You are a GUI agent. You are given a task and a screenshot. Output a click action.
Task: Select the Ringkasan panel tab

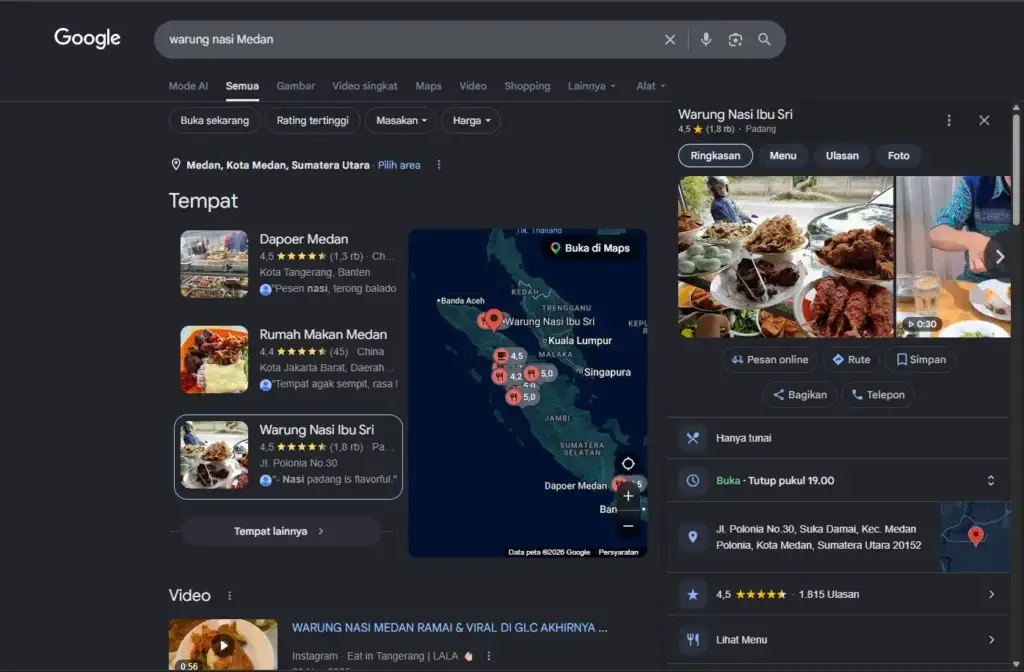[x=715, y=156]
